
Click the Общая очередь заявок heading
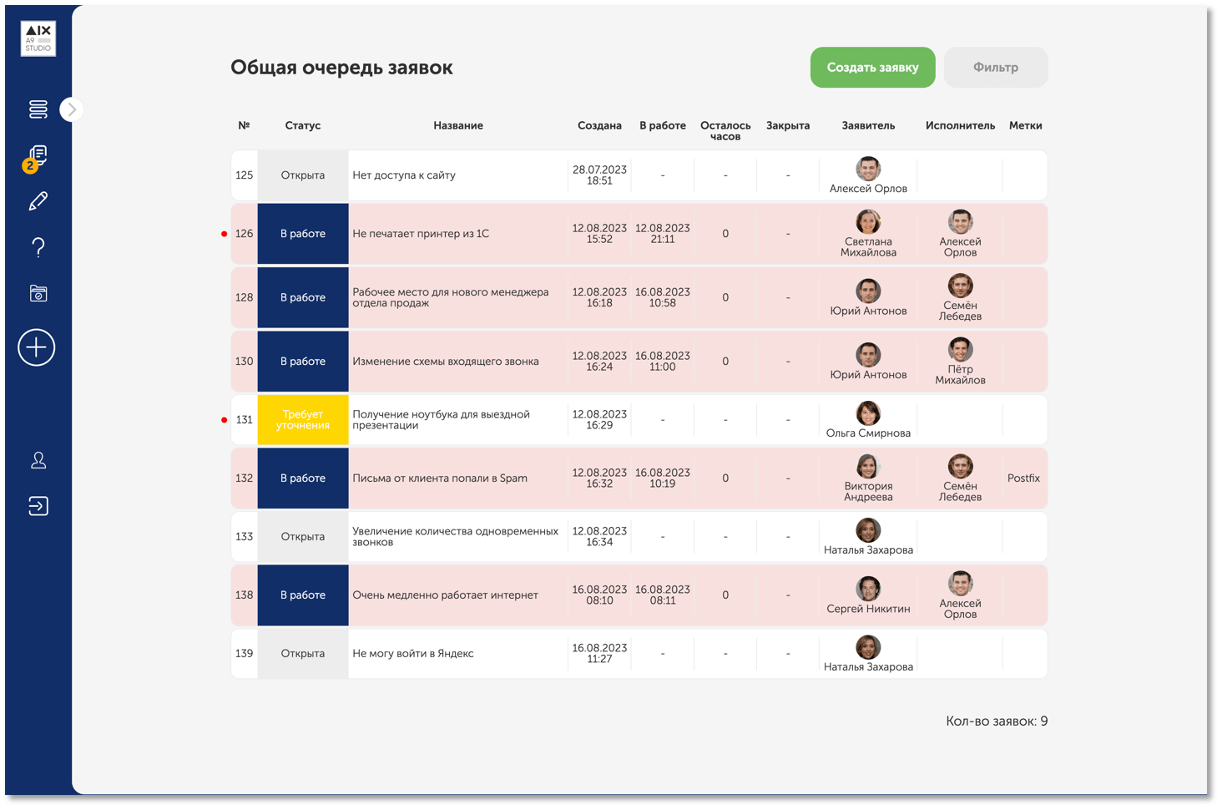pyautogui.click(x=342, y=68)
